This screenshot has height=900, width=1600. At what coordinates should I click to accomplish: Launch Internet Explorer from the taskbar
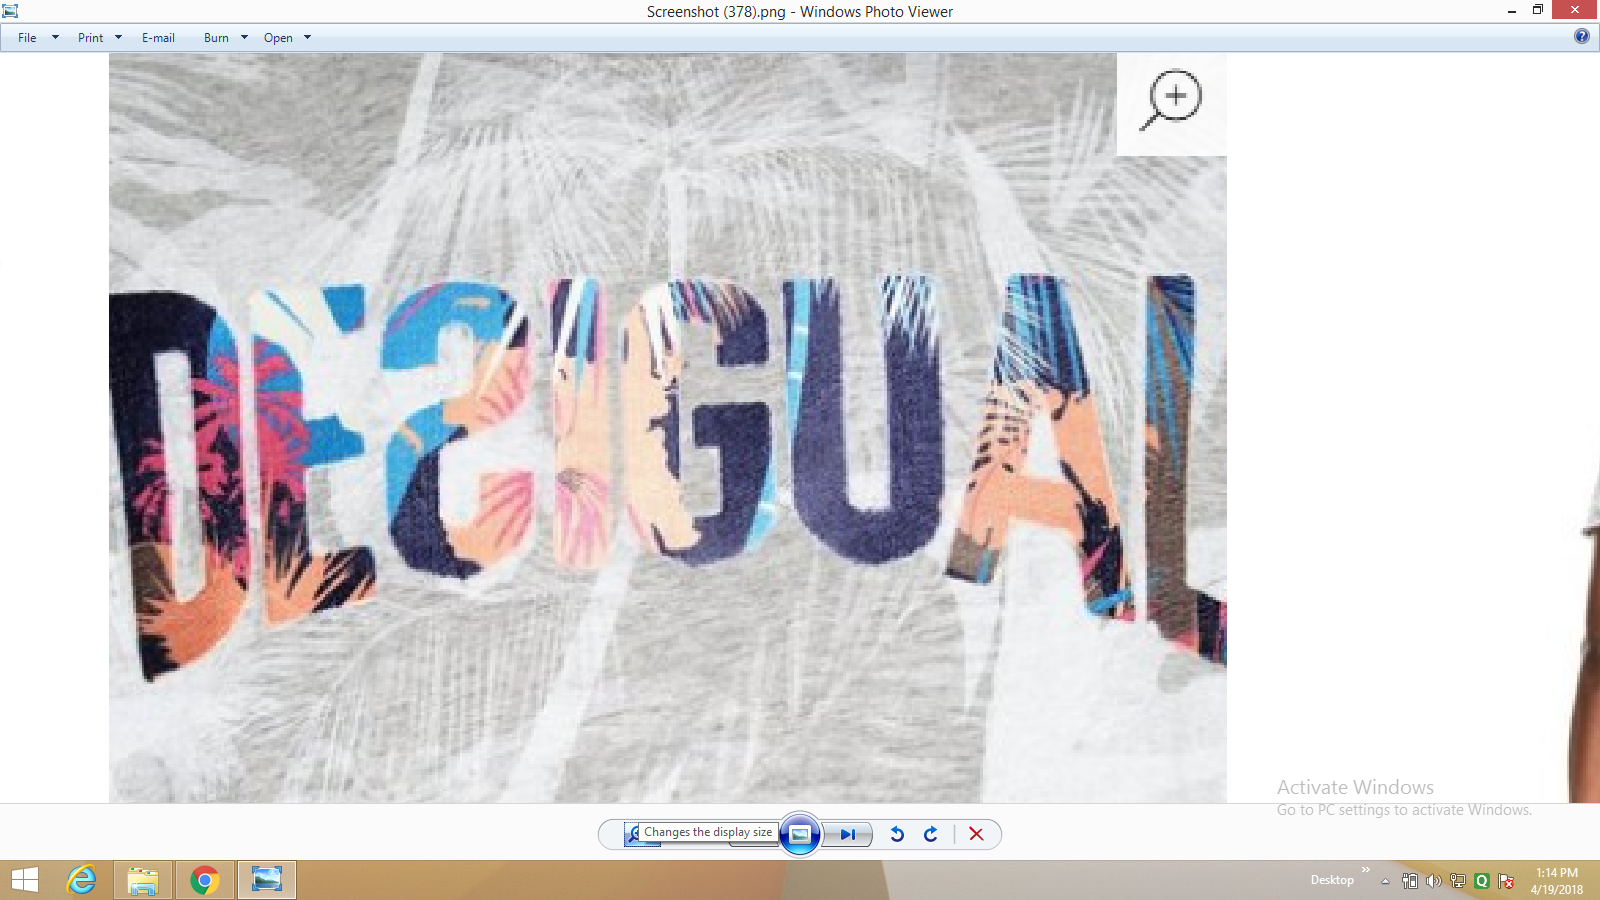click(82, 880)
